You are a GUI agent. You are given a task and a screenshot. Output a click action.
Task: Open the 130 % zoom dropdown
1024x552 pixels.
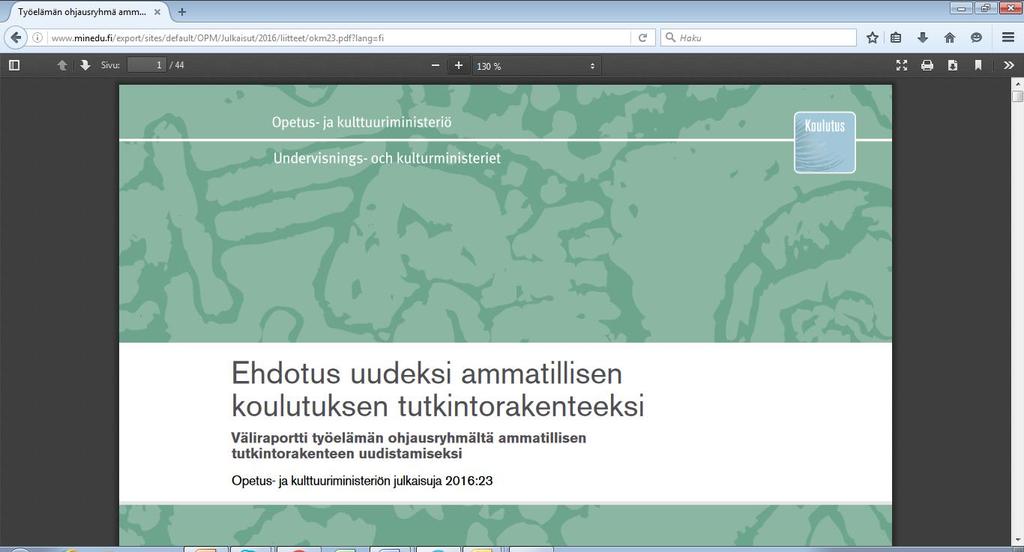(x=536, y=66)
